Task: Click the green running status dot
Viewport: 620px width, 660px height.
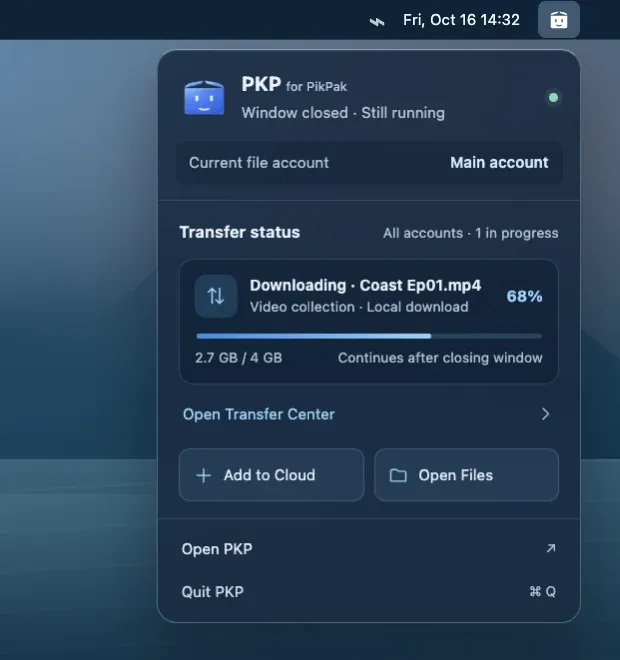Action: (553, 98)
